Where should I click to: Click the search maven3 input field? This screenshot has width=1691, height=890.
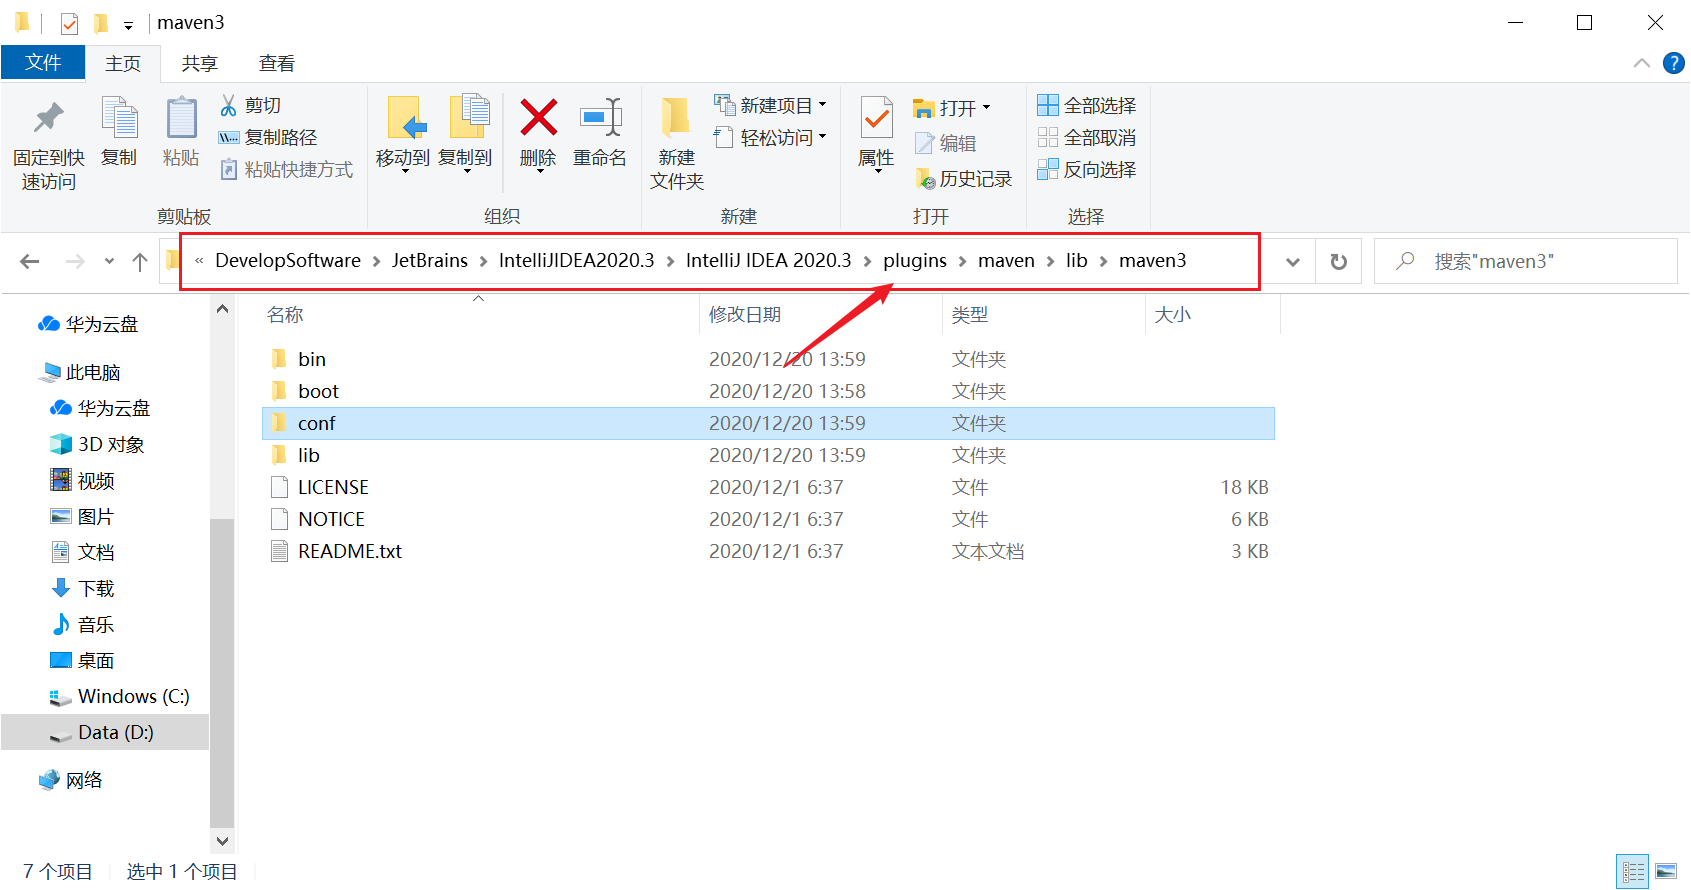pos(1525,261)
